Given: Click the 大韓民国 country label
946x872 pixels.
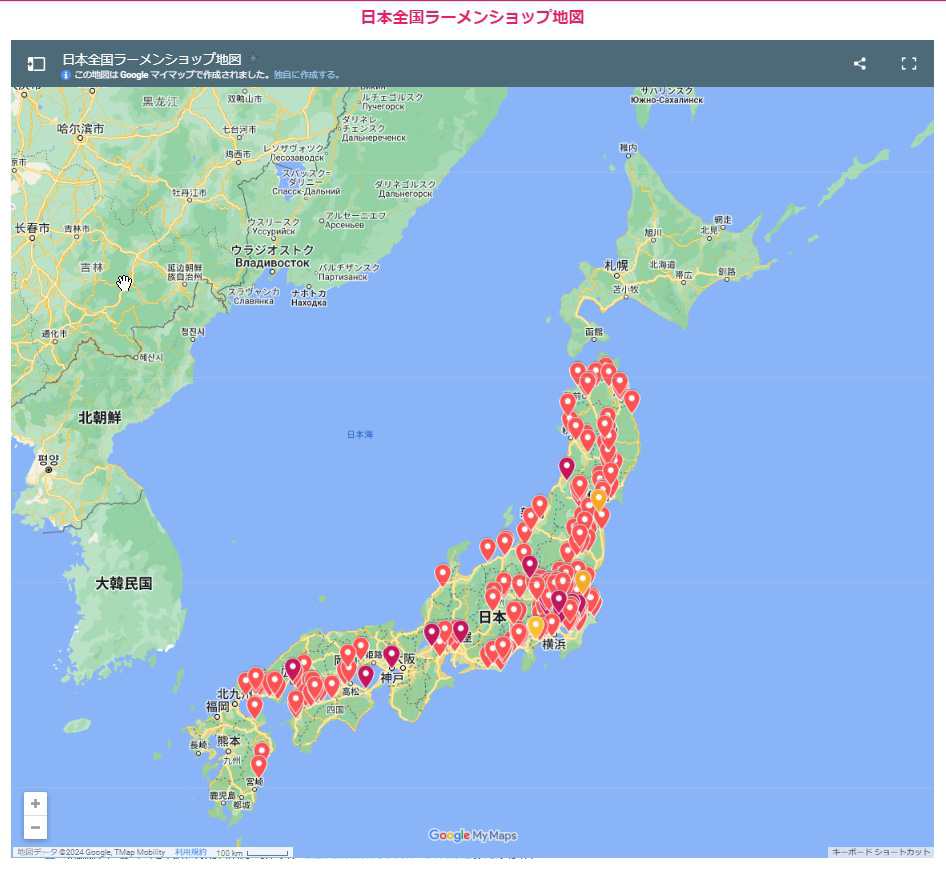Looking at the screenshot, I should pos(124,584).
